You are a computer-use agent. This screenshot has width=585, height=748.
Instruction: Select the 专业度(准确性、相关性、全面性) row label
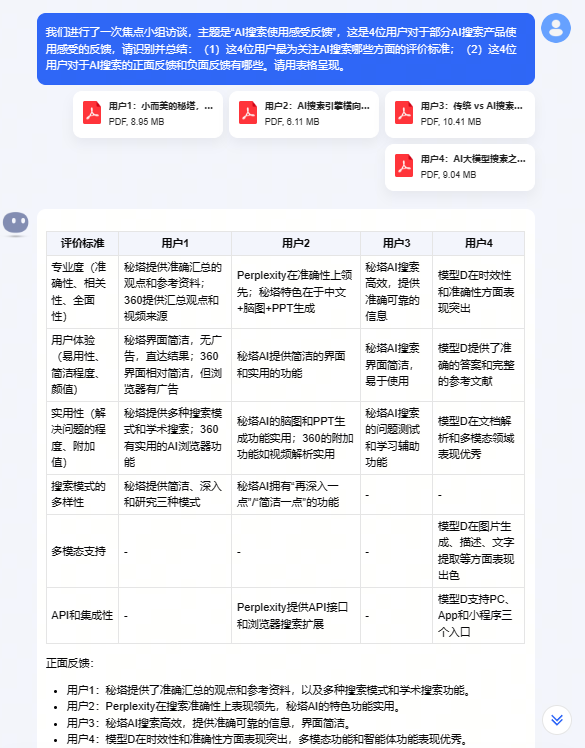coord(83,292)
